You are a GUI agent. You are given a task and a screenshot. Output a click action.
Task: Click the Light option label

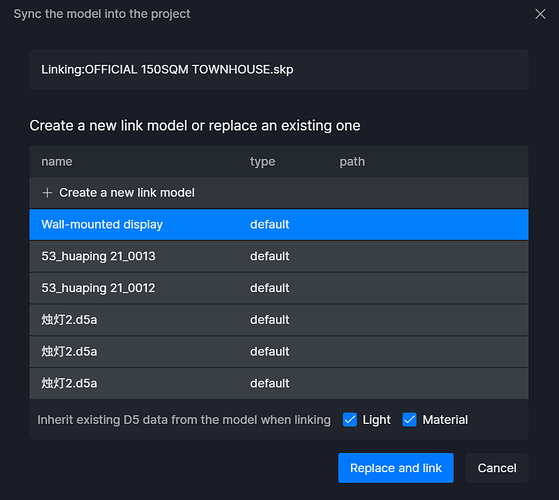point(376,420)
